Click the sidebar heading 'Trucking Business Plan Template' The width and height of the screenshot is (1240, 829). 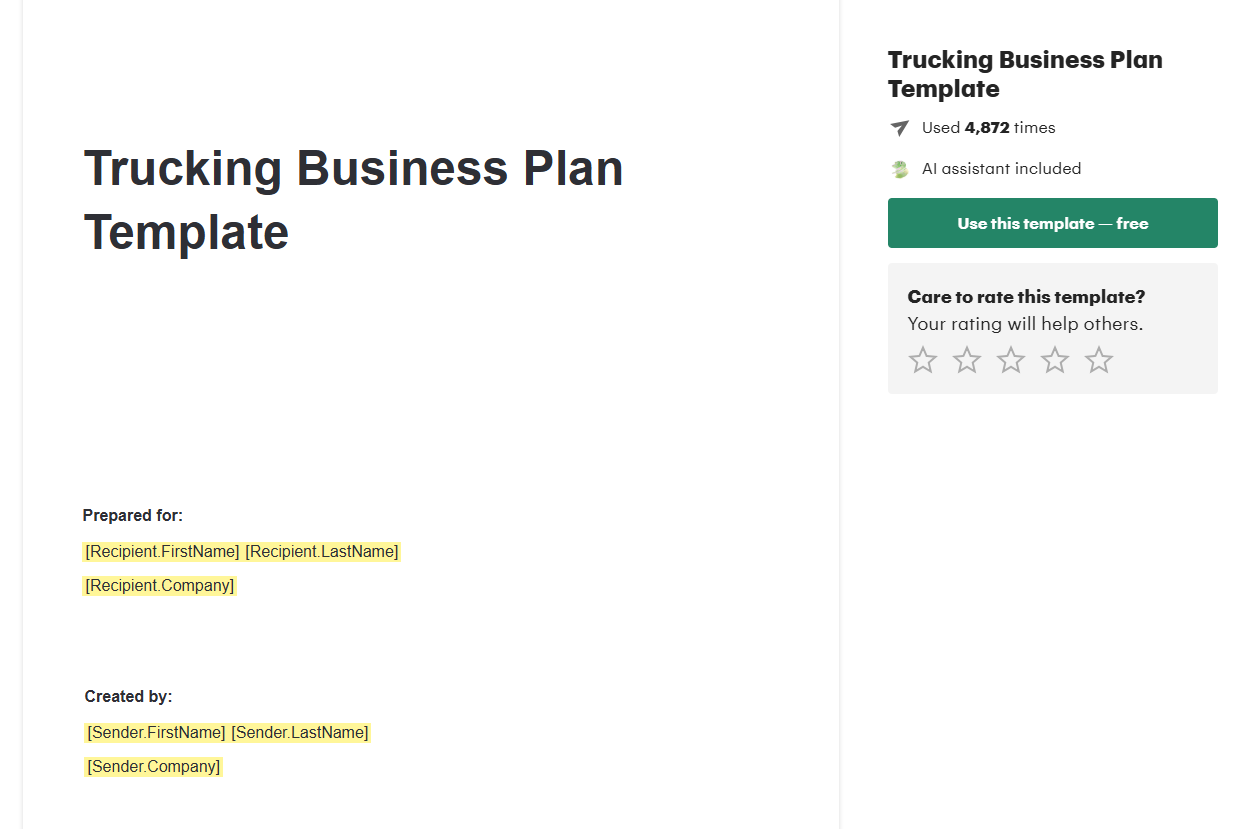(1025, 74)
